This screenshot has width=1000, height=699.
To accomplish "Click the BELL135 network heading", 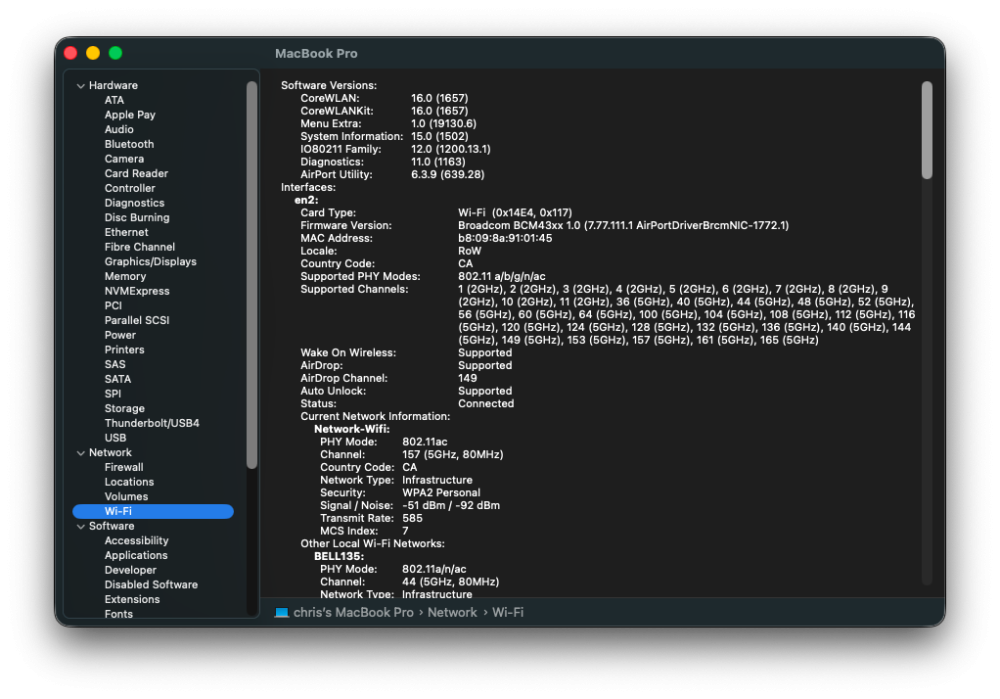I will click(x=339, y=557).
